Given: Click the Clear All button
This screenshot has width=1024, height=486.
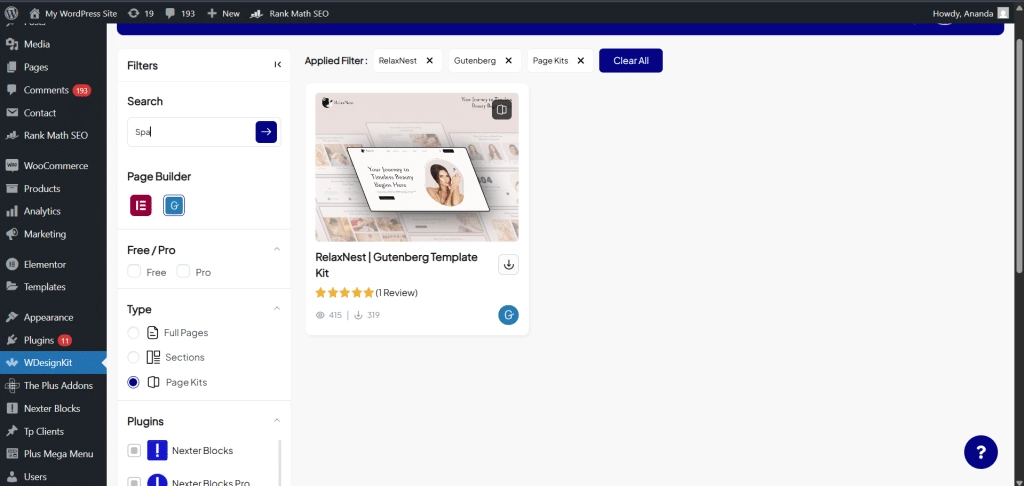Looking at the screenshot, I should point(631,61).
